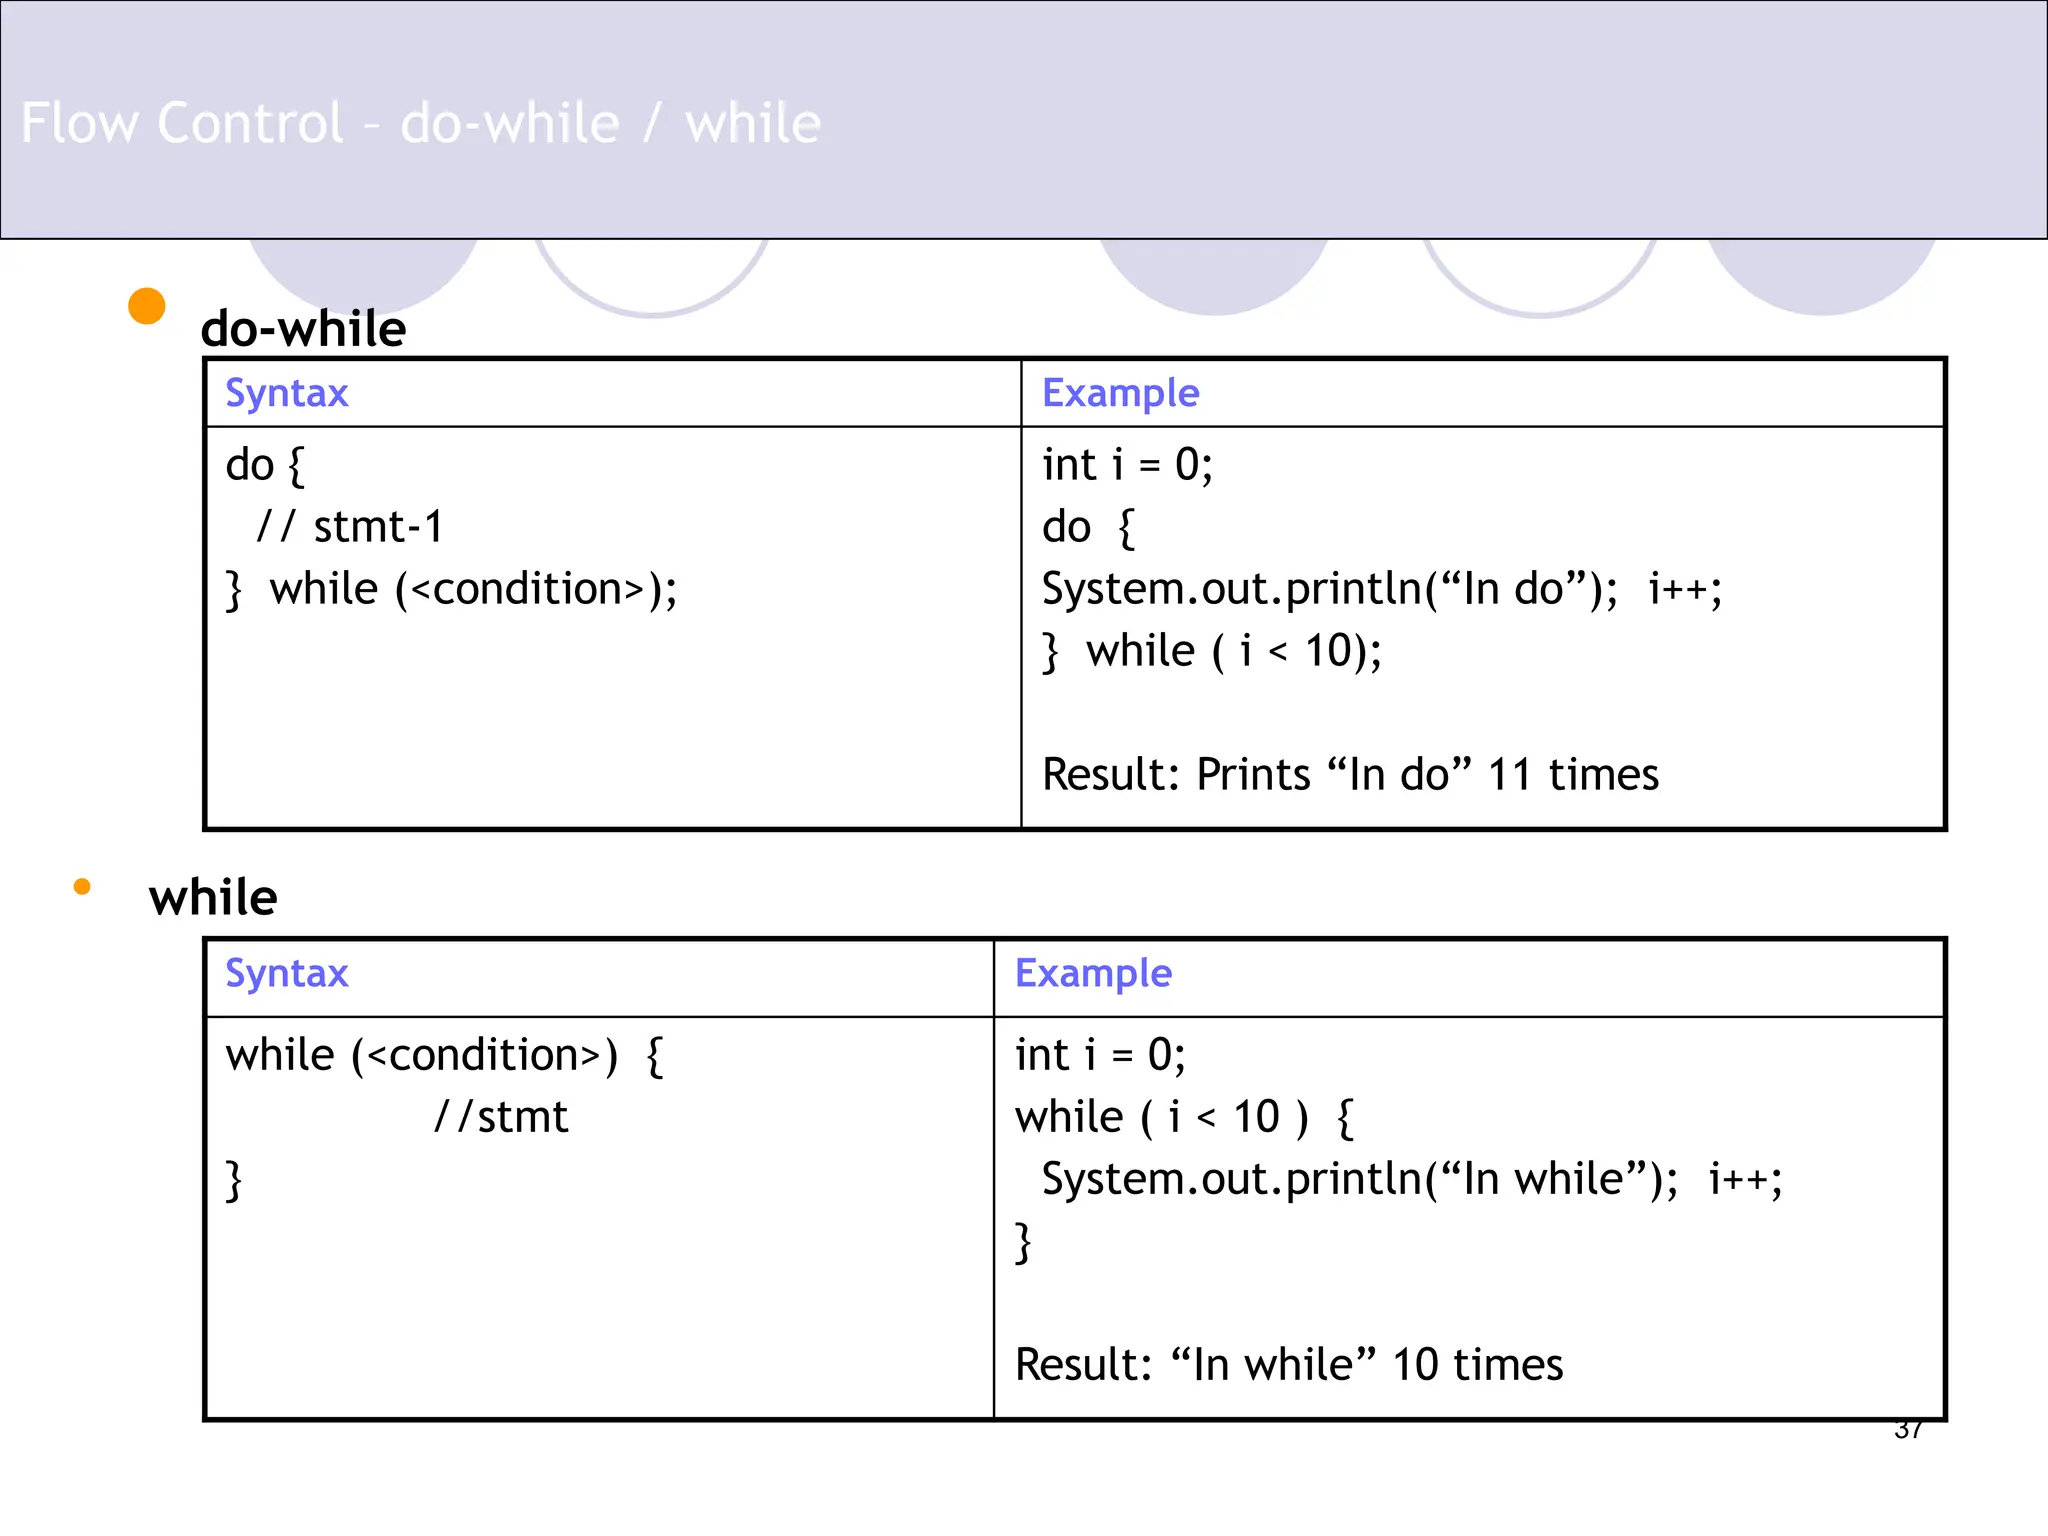
Task: Click the 'Example' header in do-while table
Action: click(1120, 393)
